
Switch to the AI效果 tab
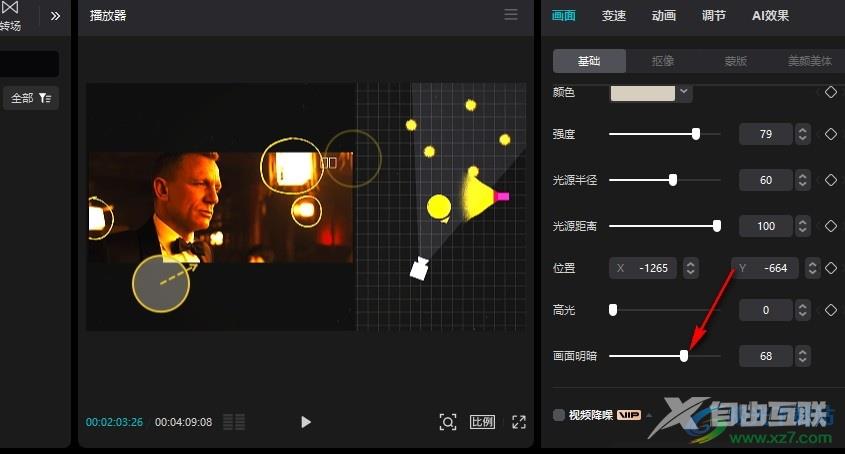pos(771,16)
